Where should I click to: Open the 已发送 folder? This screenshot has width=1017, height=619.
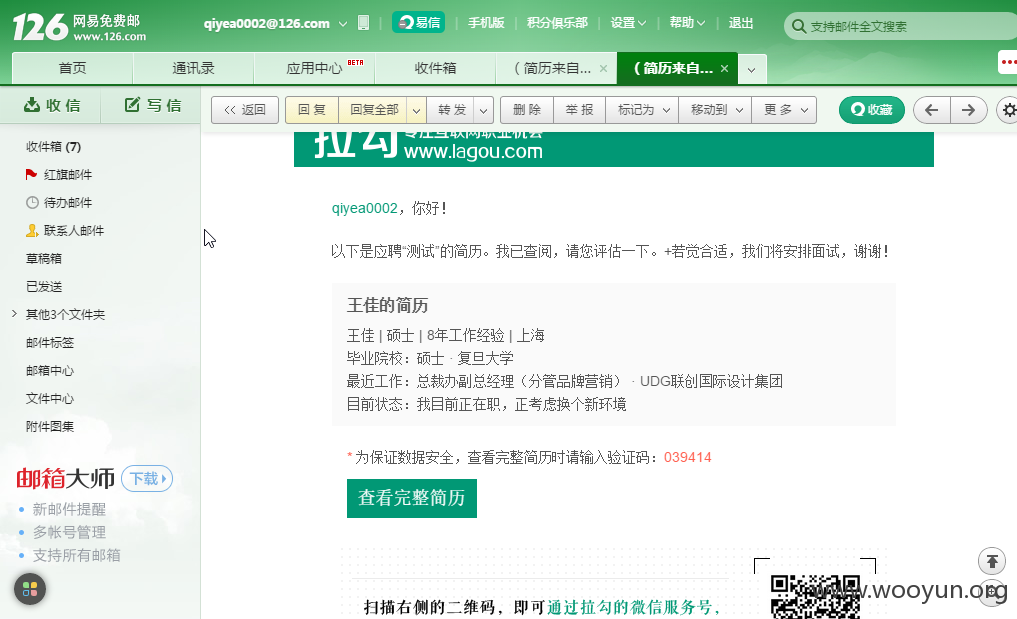click(x=44, y=286)
